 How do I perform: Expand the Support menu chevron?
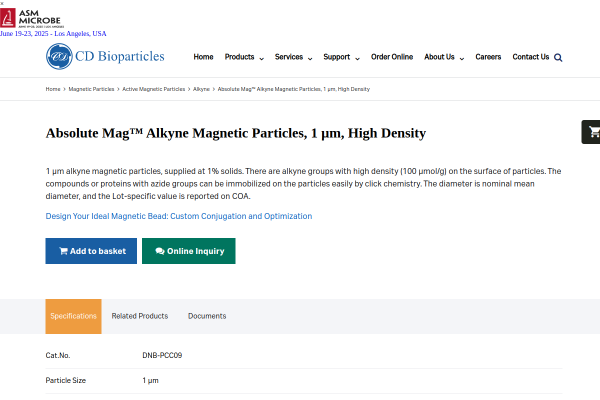pyautogui.click(x=357, y=59)
